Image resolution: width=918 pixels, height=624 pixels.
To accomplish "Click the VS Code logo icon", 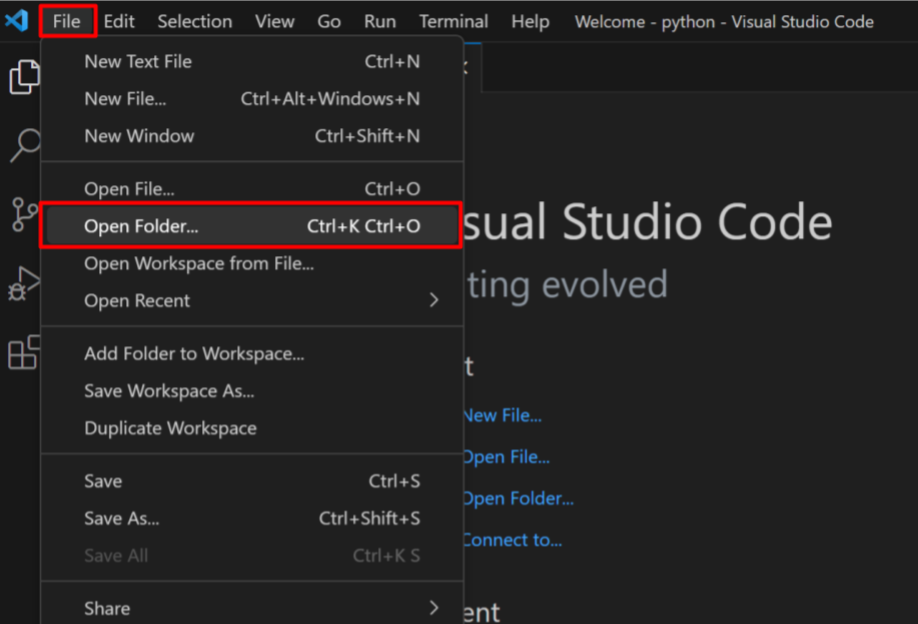I will pyautogui.click(x=16, y=21).
